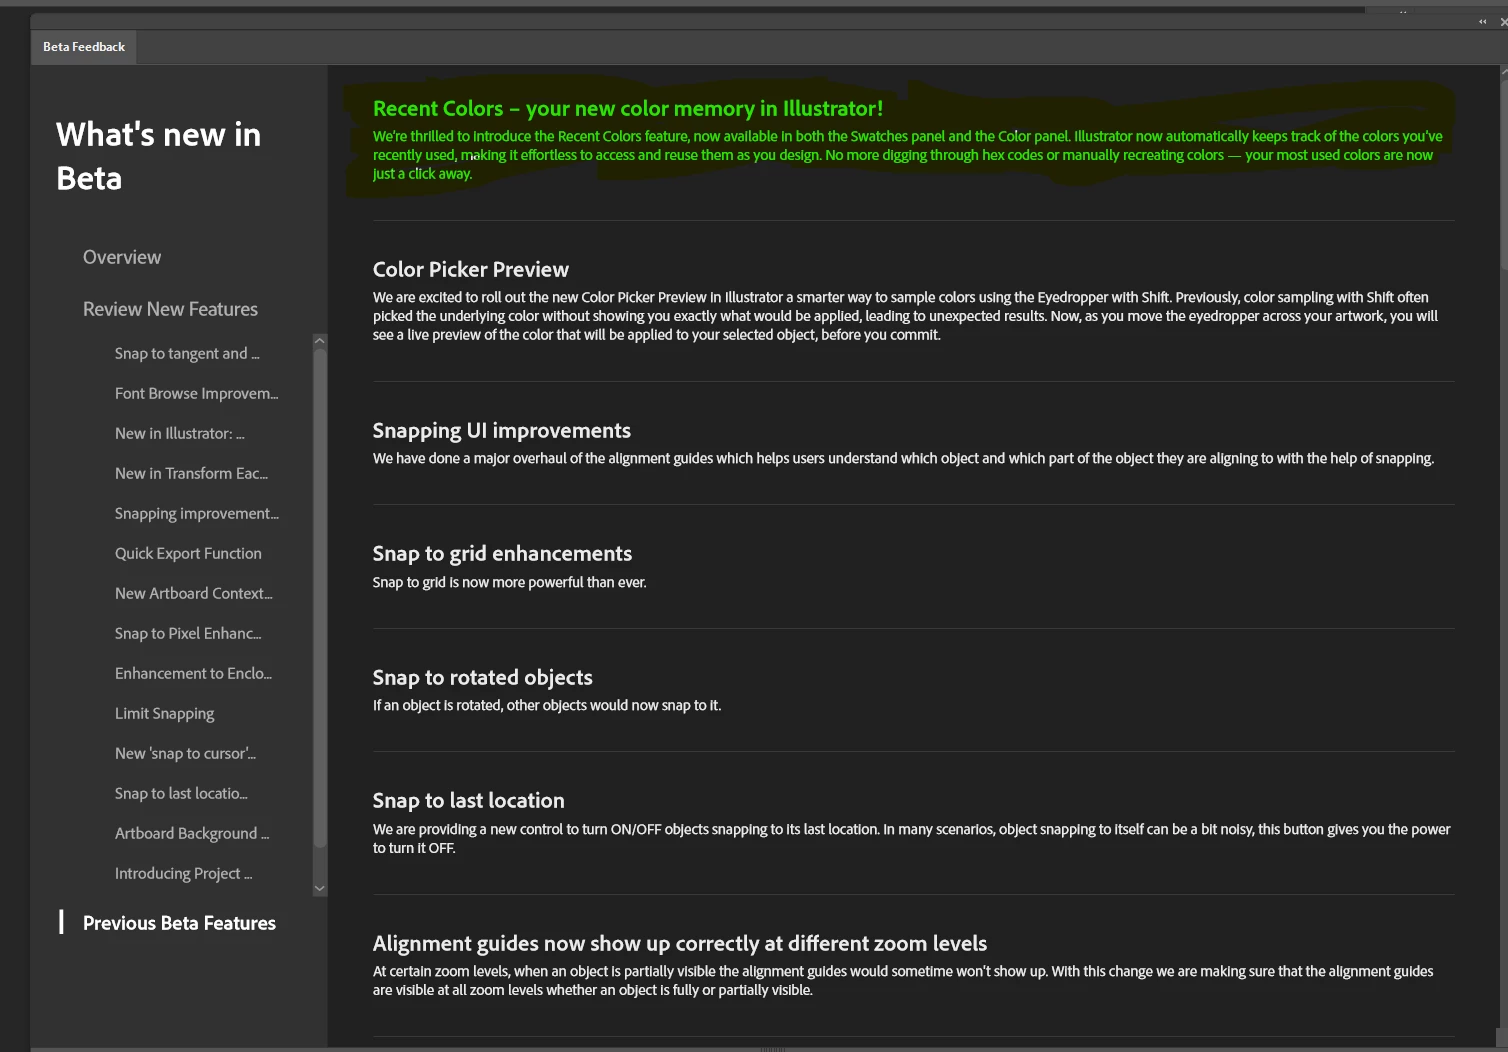This screenshot has width=1508, height=1052.
Task: Open 'Snap to last locatio...' sidebar item
Action: click(181, 793)
